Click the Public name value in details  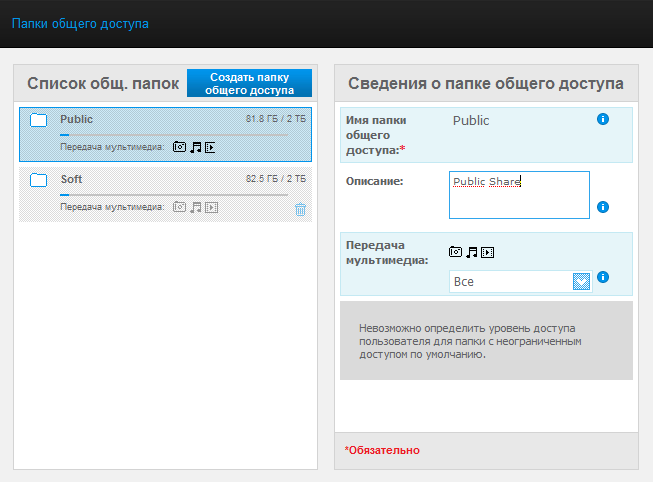coord(471,121)
